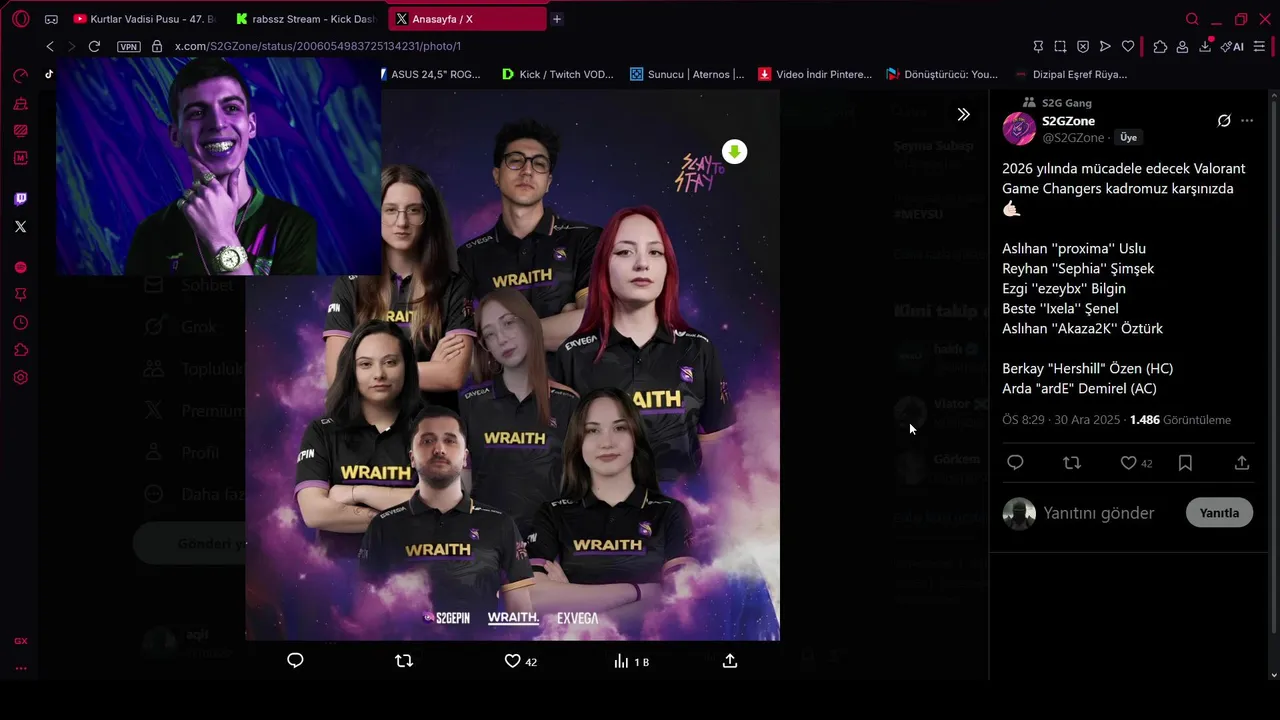The width and height of the screenshot is (1280, 720).
Task: Open the S2GZone display name link
Action: pyautogui.click(x=1068, y=121)
